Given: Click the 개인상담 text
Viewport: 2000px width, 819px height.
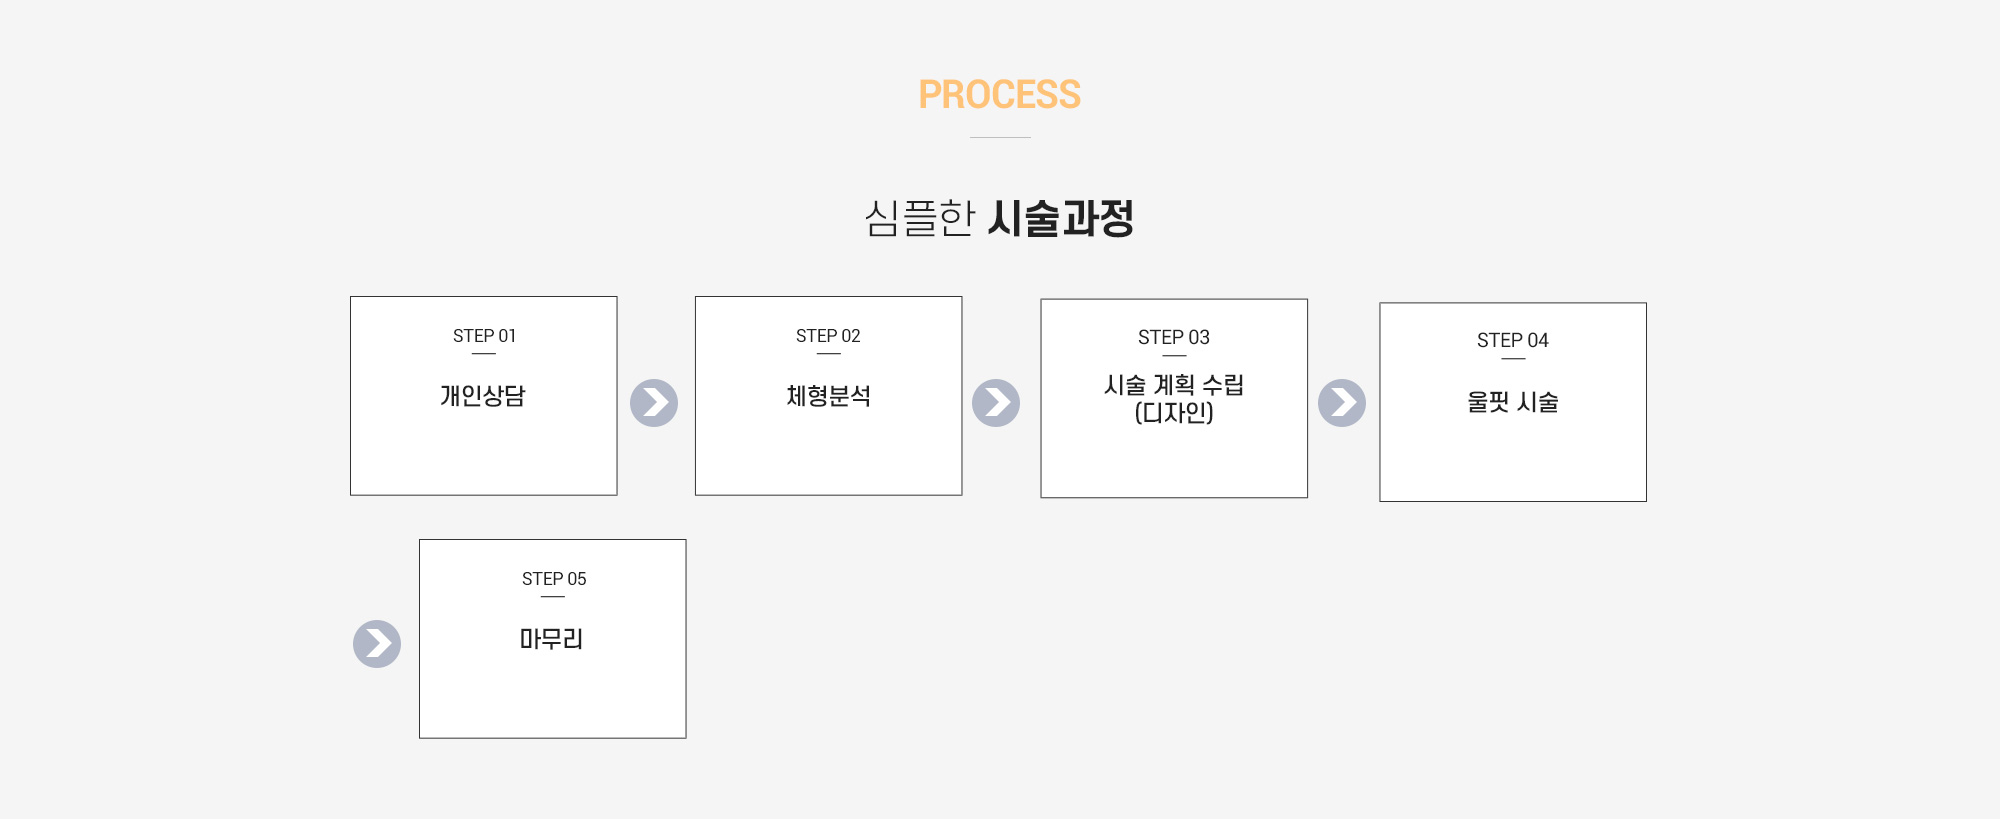Looking at the screenshot, I should click(483, 396).
